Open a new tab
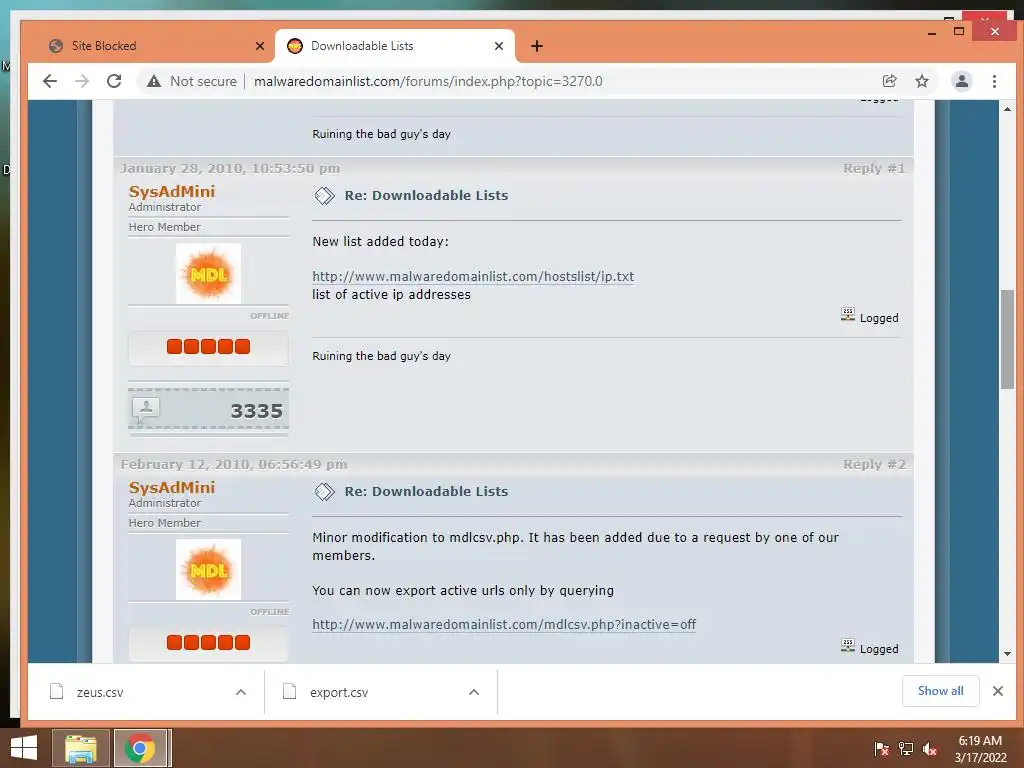This screenshot has height=768, width=1024. tap(537, 46)
